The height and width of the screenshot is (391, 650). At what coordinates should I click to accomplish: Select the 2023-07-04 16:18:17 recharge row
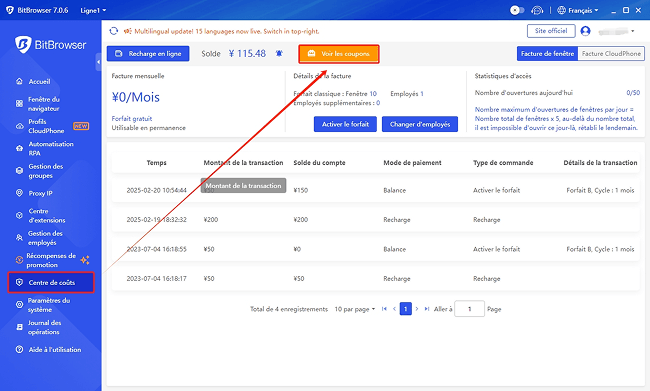(x=375, y=279)
